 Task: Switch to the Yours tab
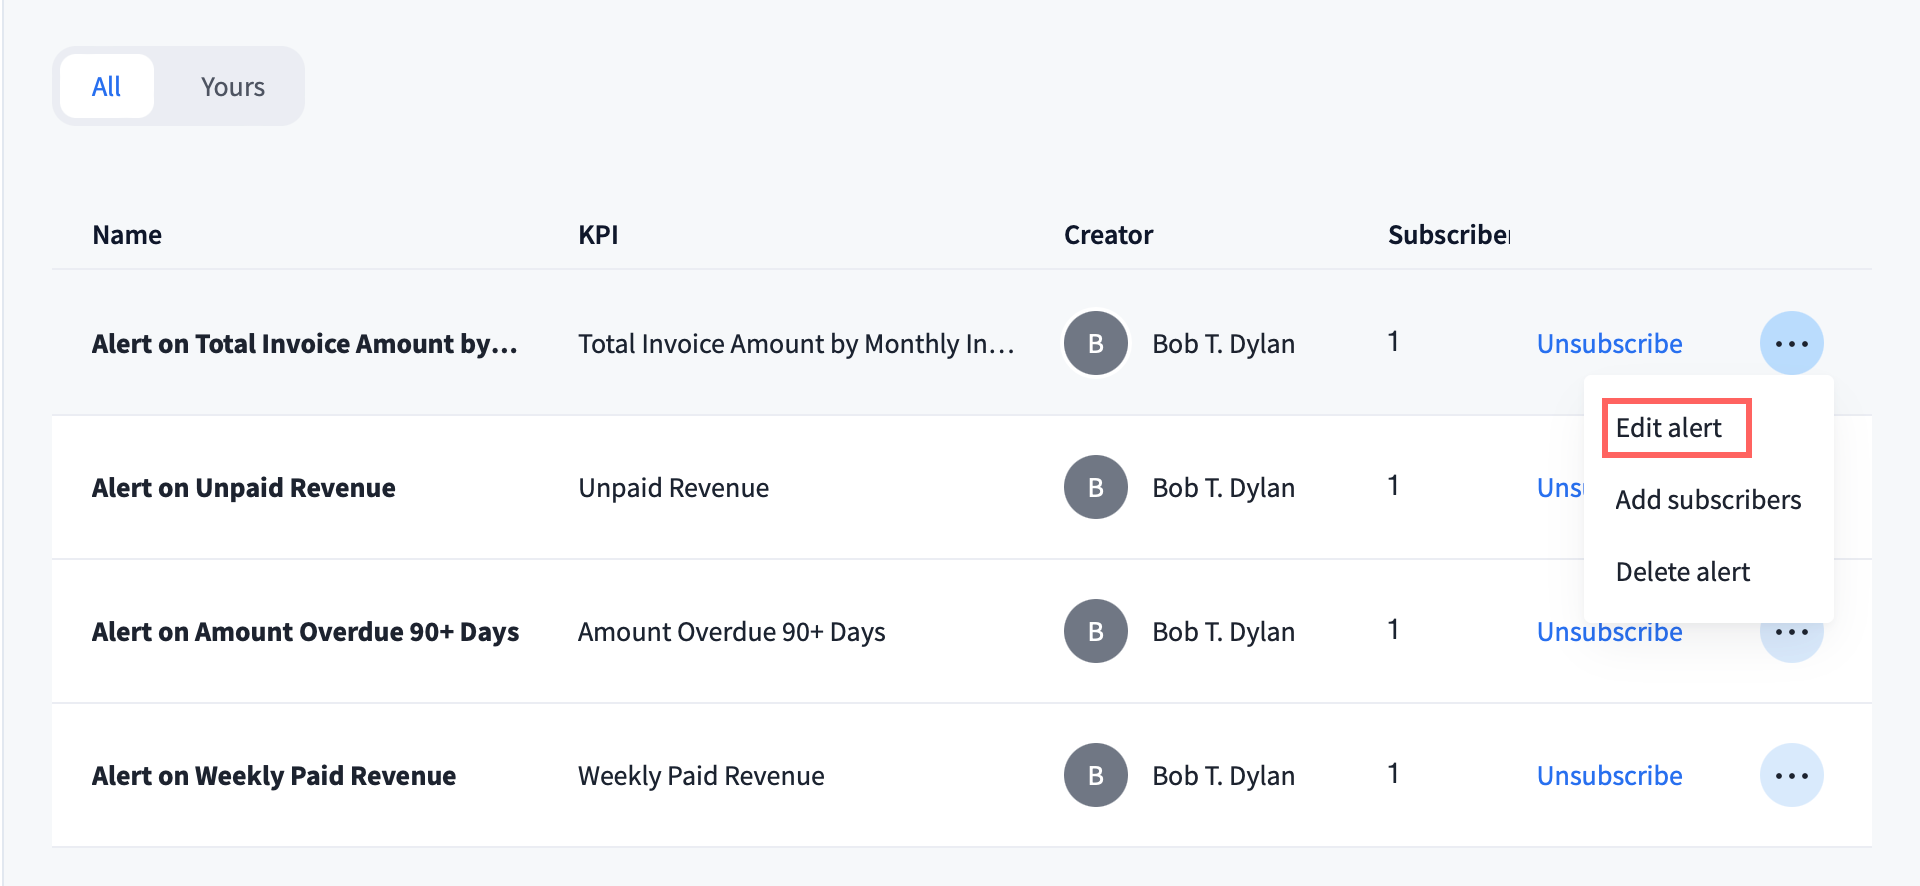point(232,87)
